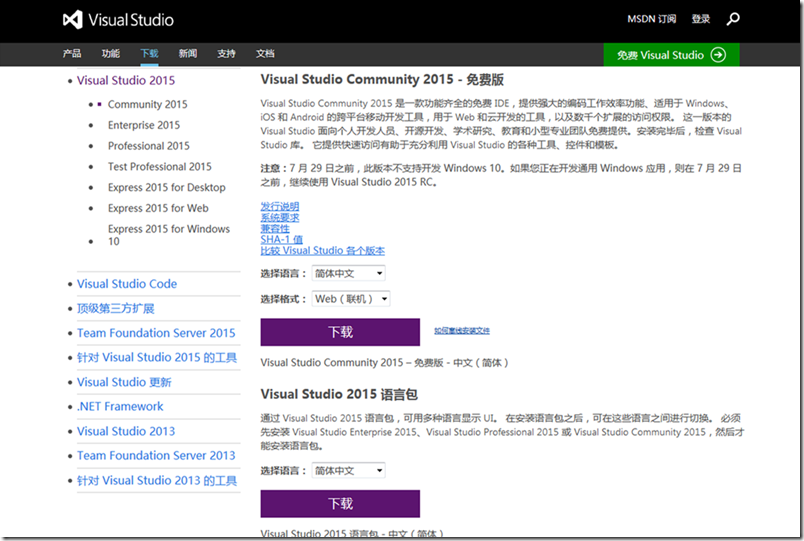
Task: Open the search magnifier icon
Action: click(x=733, y=19)
